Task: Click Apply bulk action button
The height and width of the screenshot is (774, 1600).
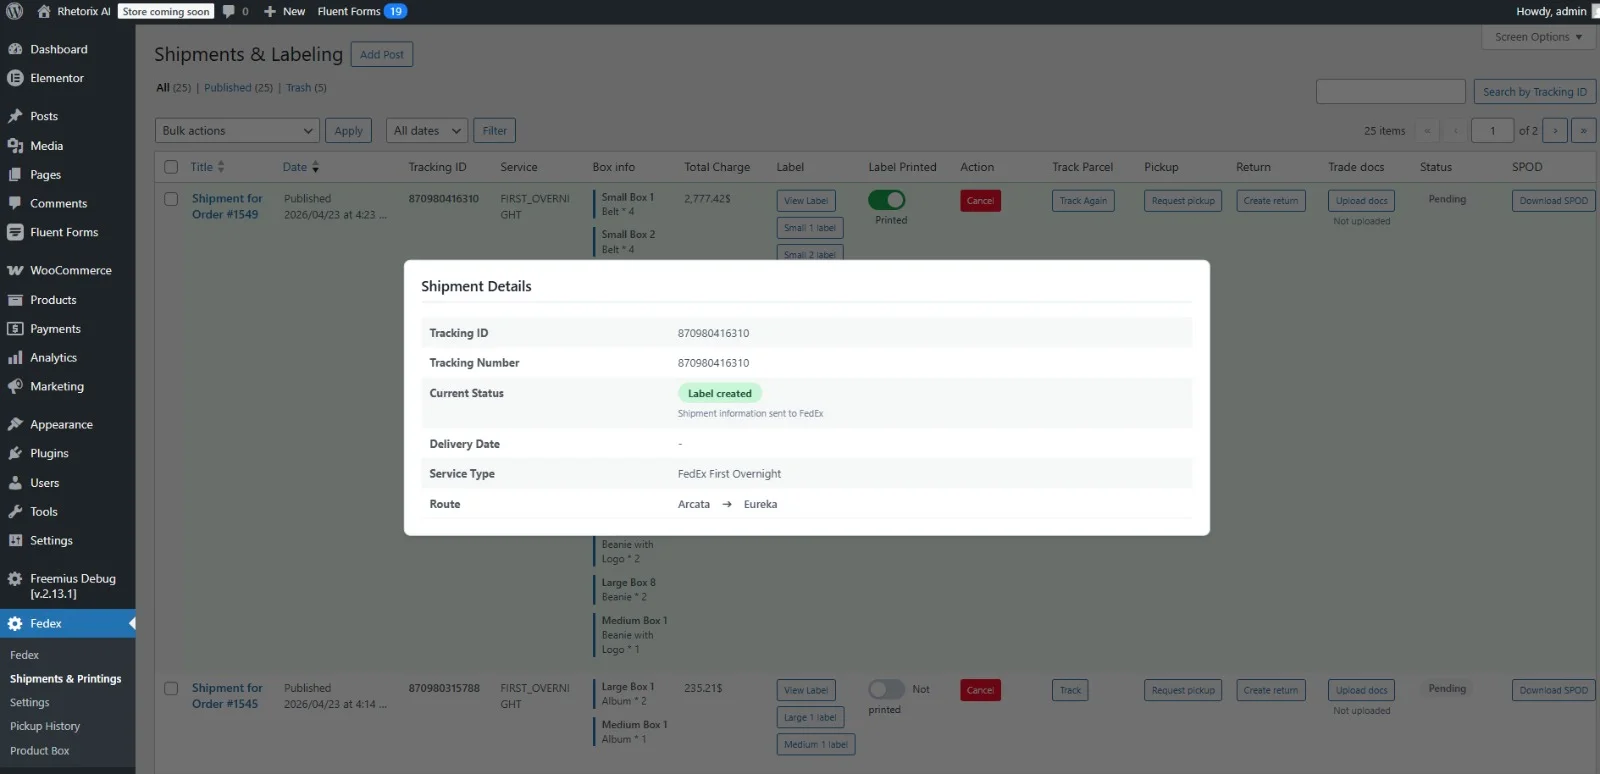Action: (348, 130)
